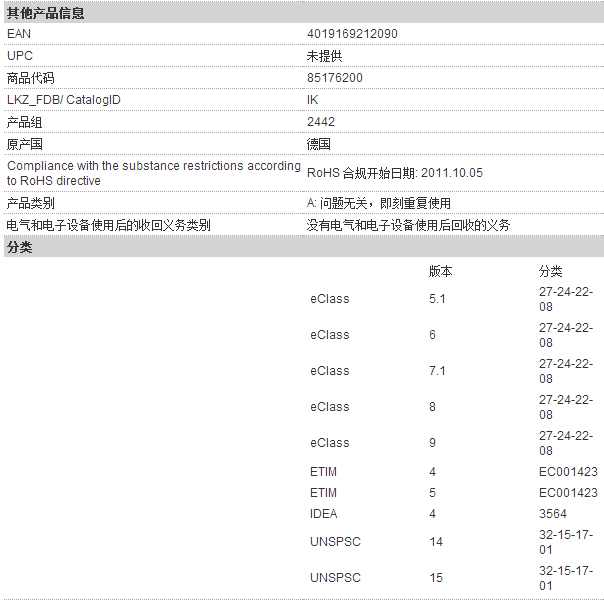Screen dimensions: 604x600
Task: Click the UPC row label
Action: point(20,56)
